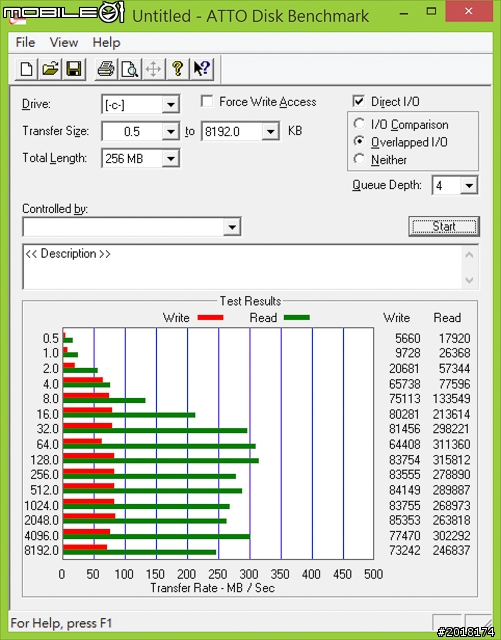Maximize the ATTO Disk Benchmark window

tap(431, 12)
